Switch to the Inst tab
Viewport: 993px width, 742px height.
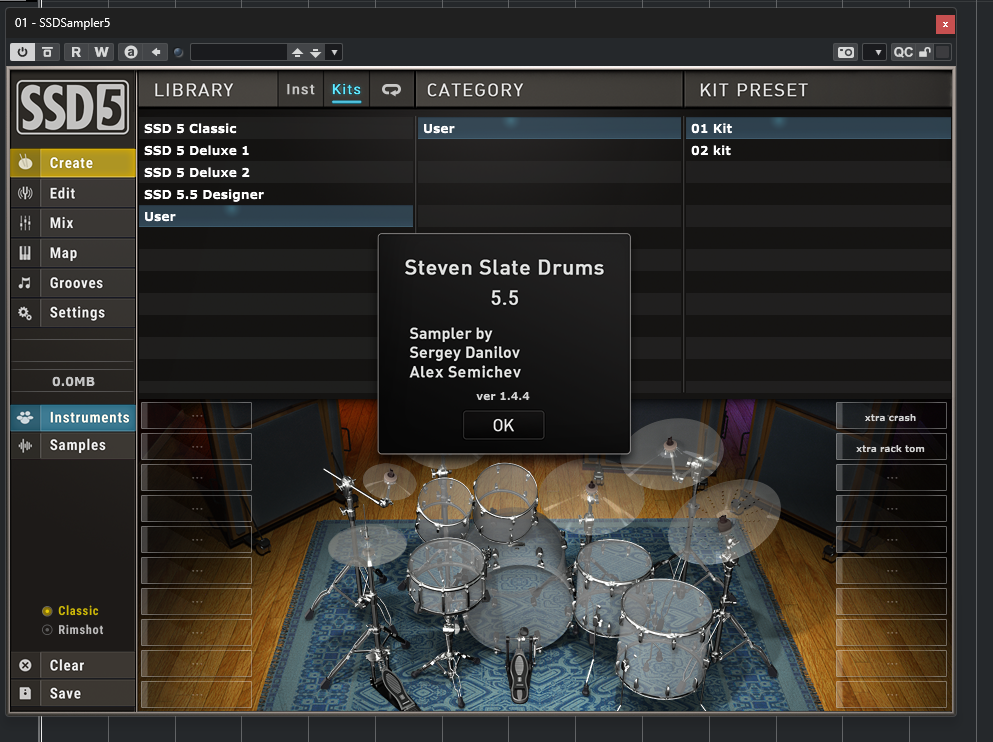pos(301,89)
